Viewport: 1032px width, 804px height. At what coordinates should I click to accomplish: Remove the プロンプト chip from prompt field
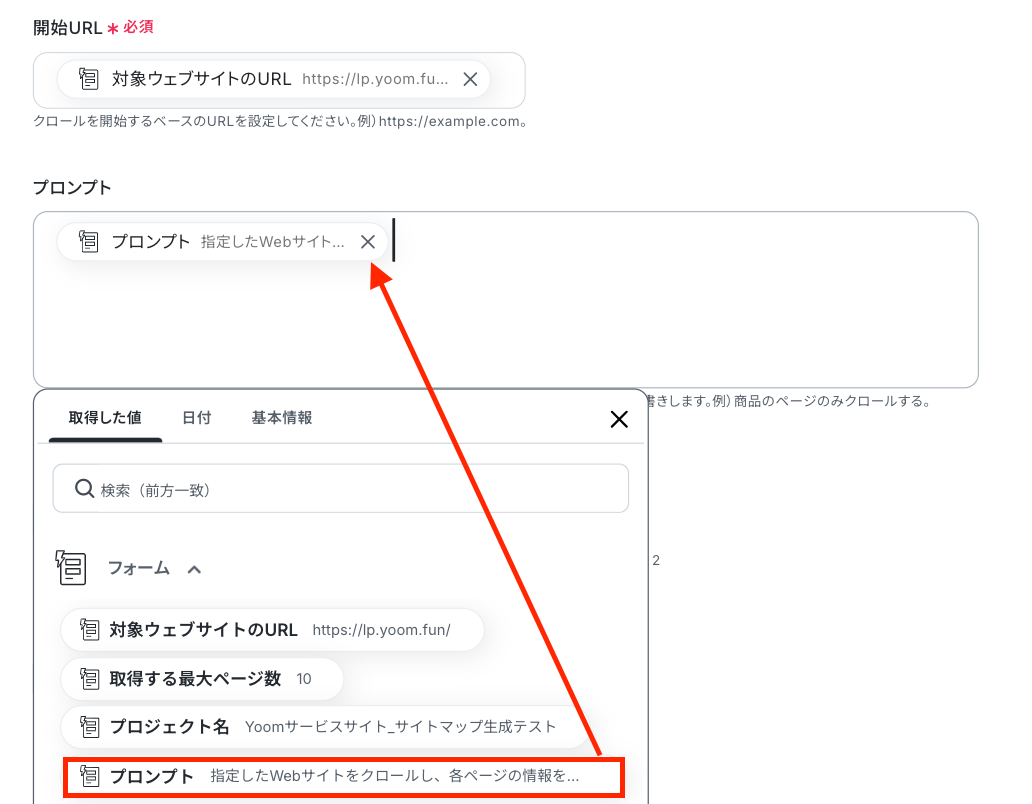[x=368, y=242]
